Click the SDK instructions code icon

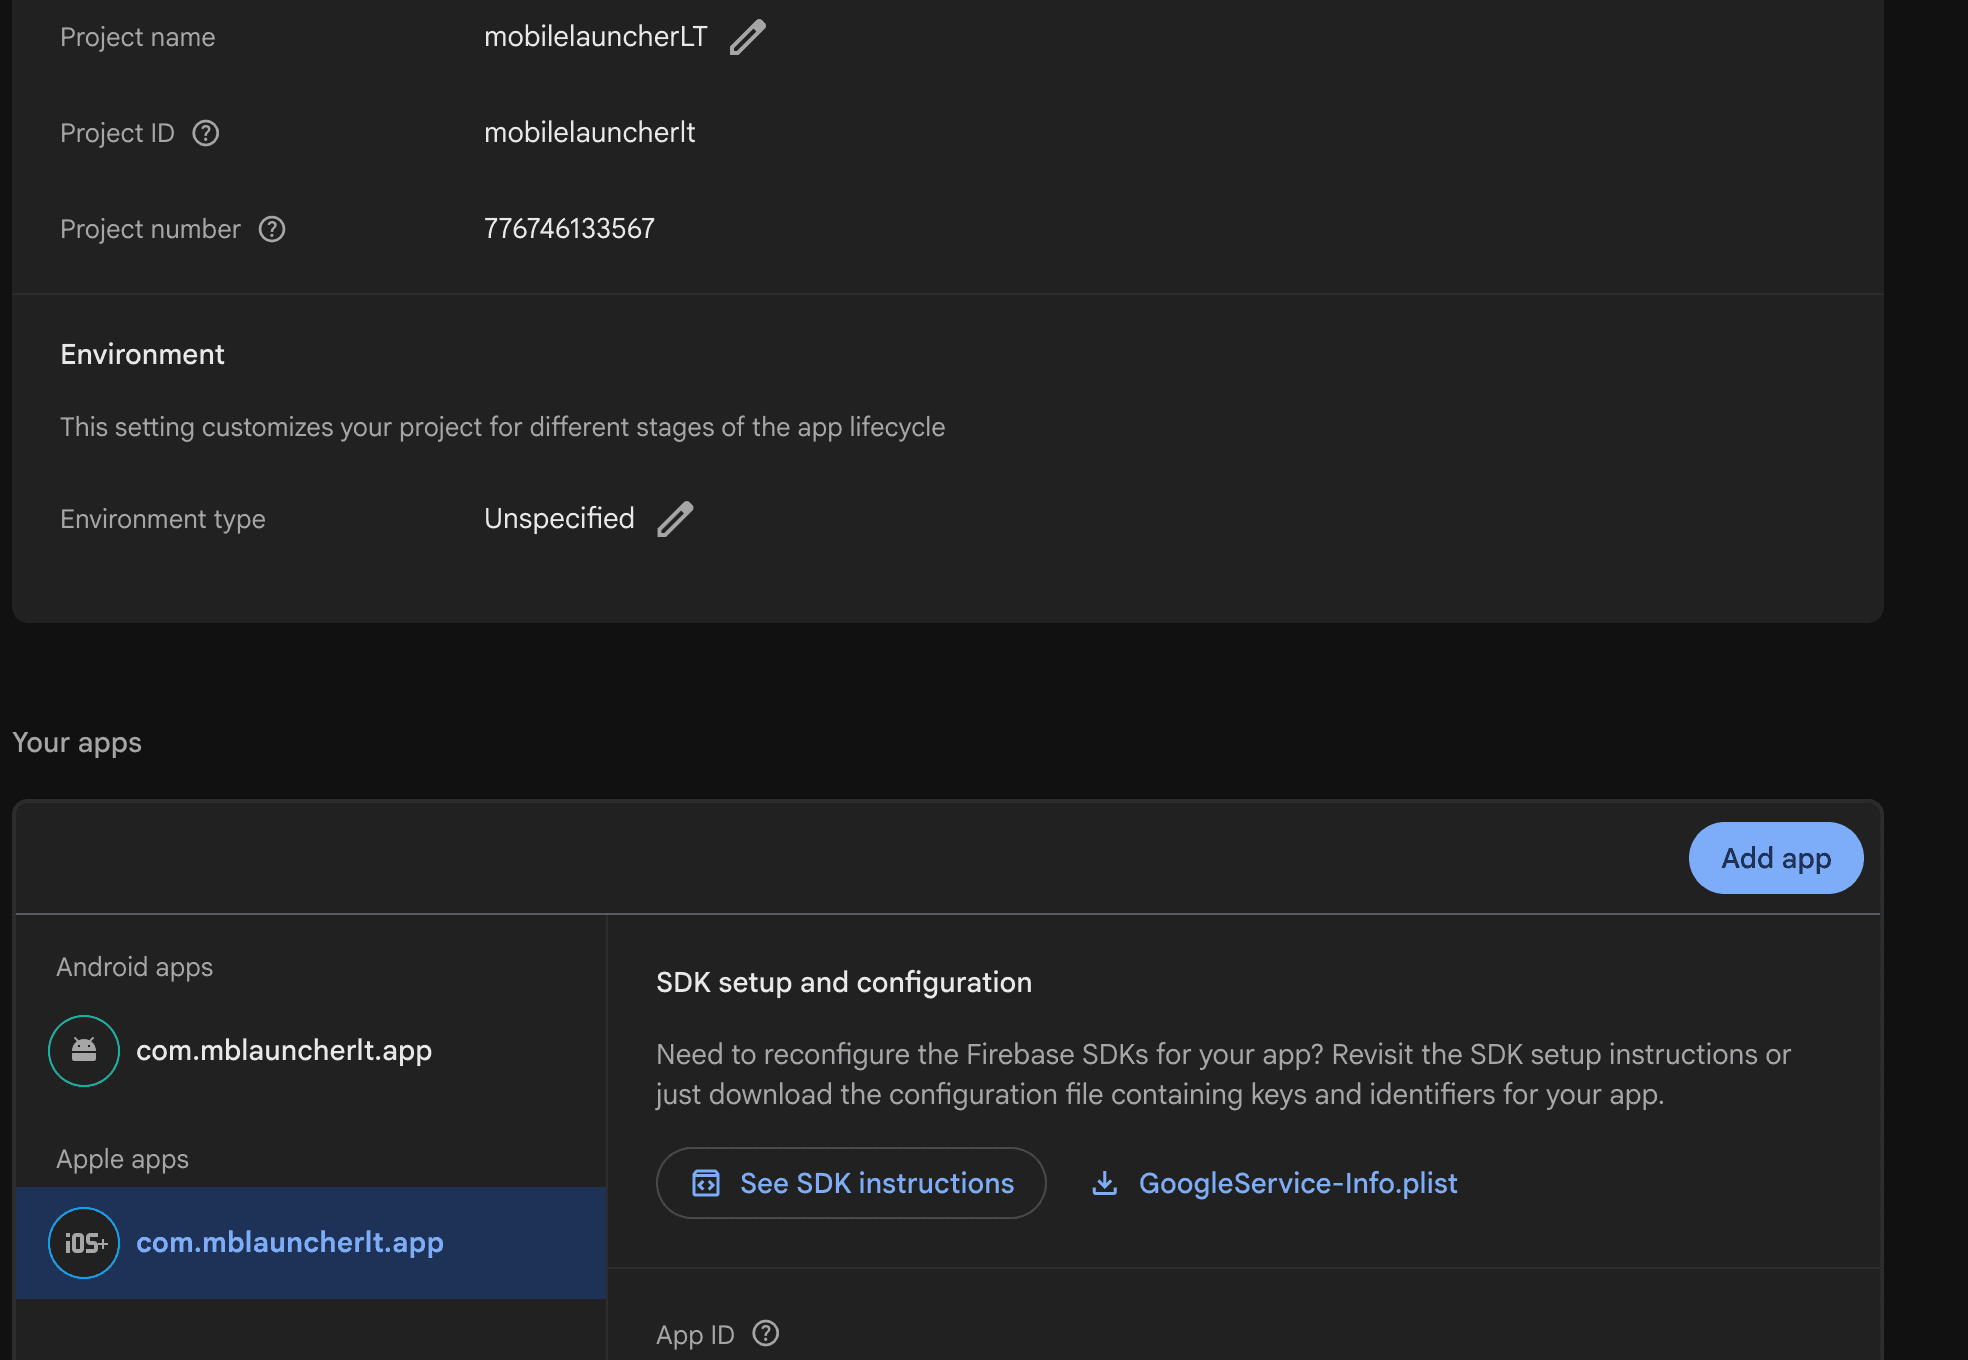pos(706,1183)
